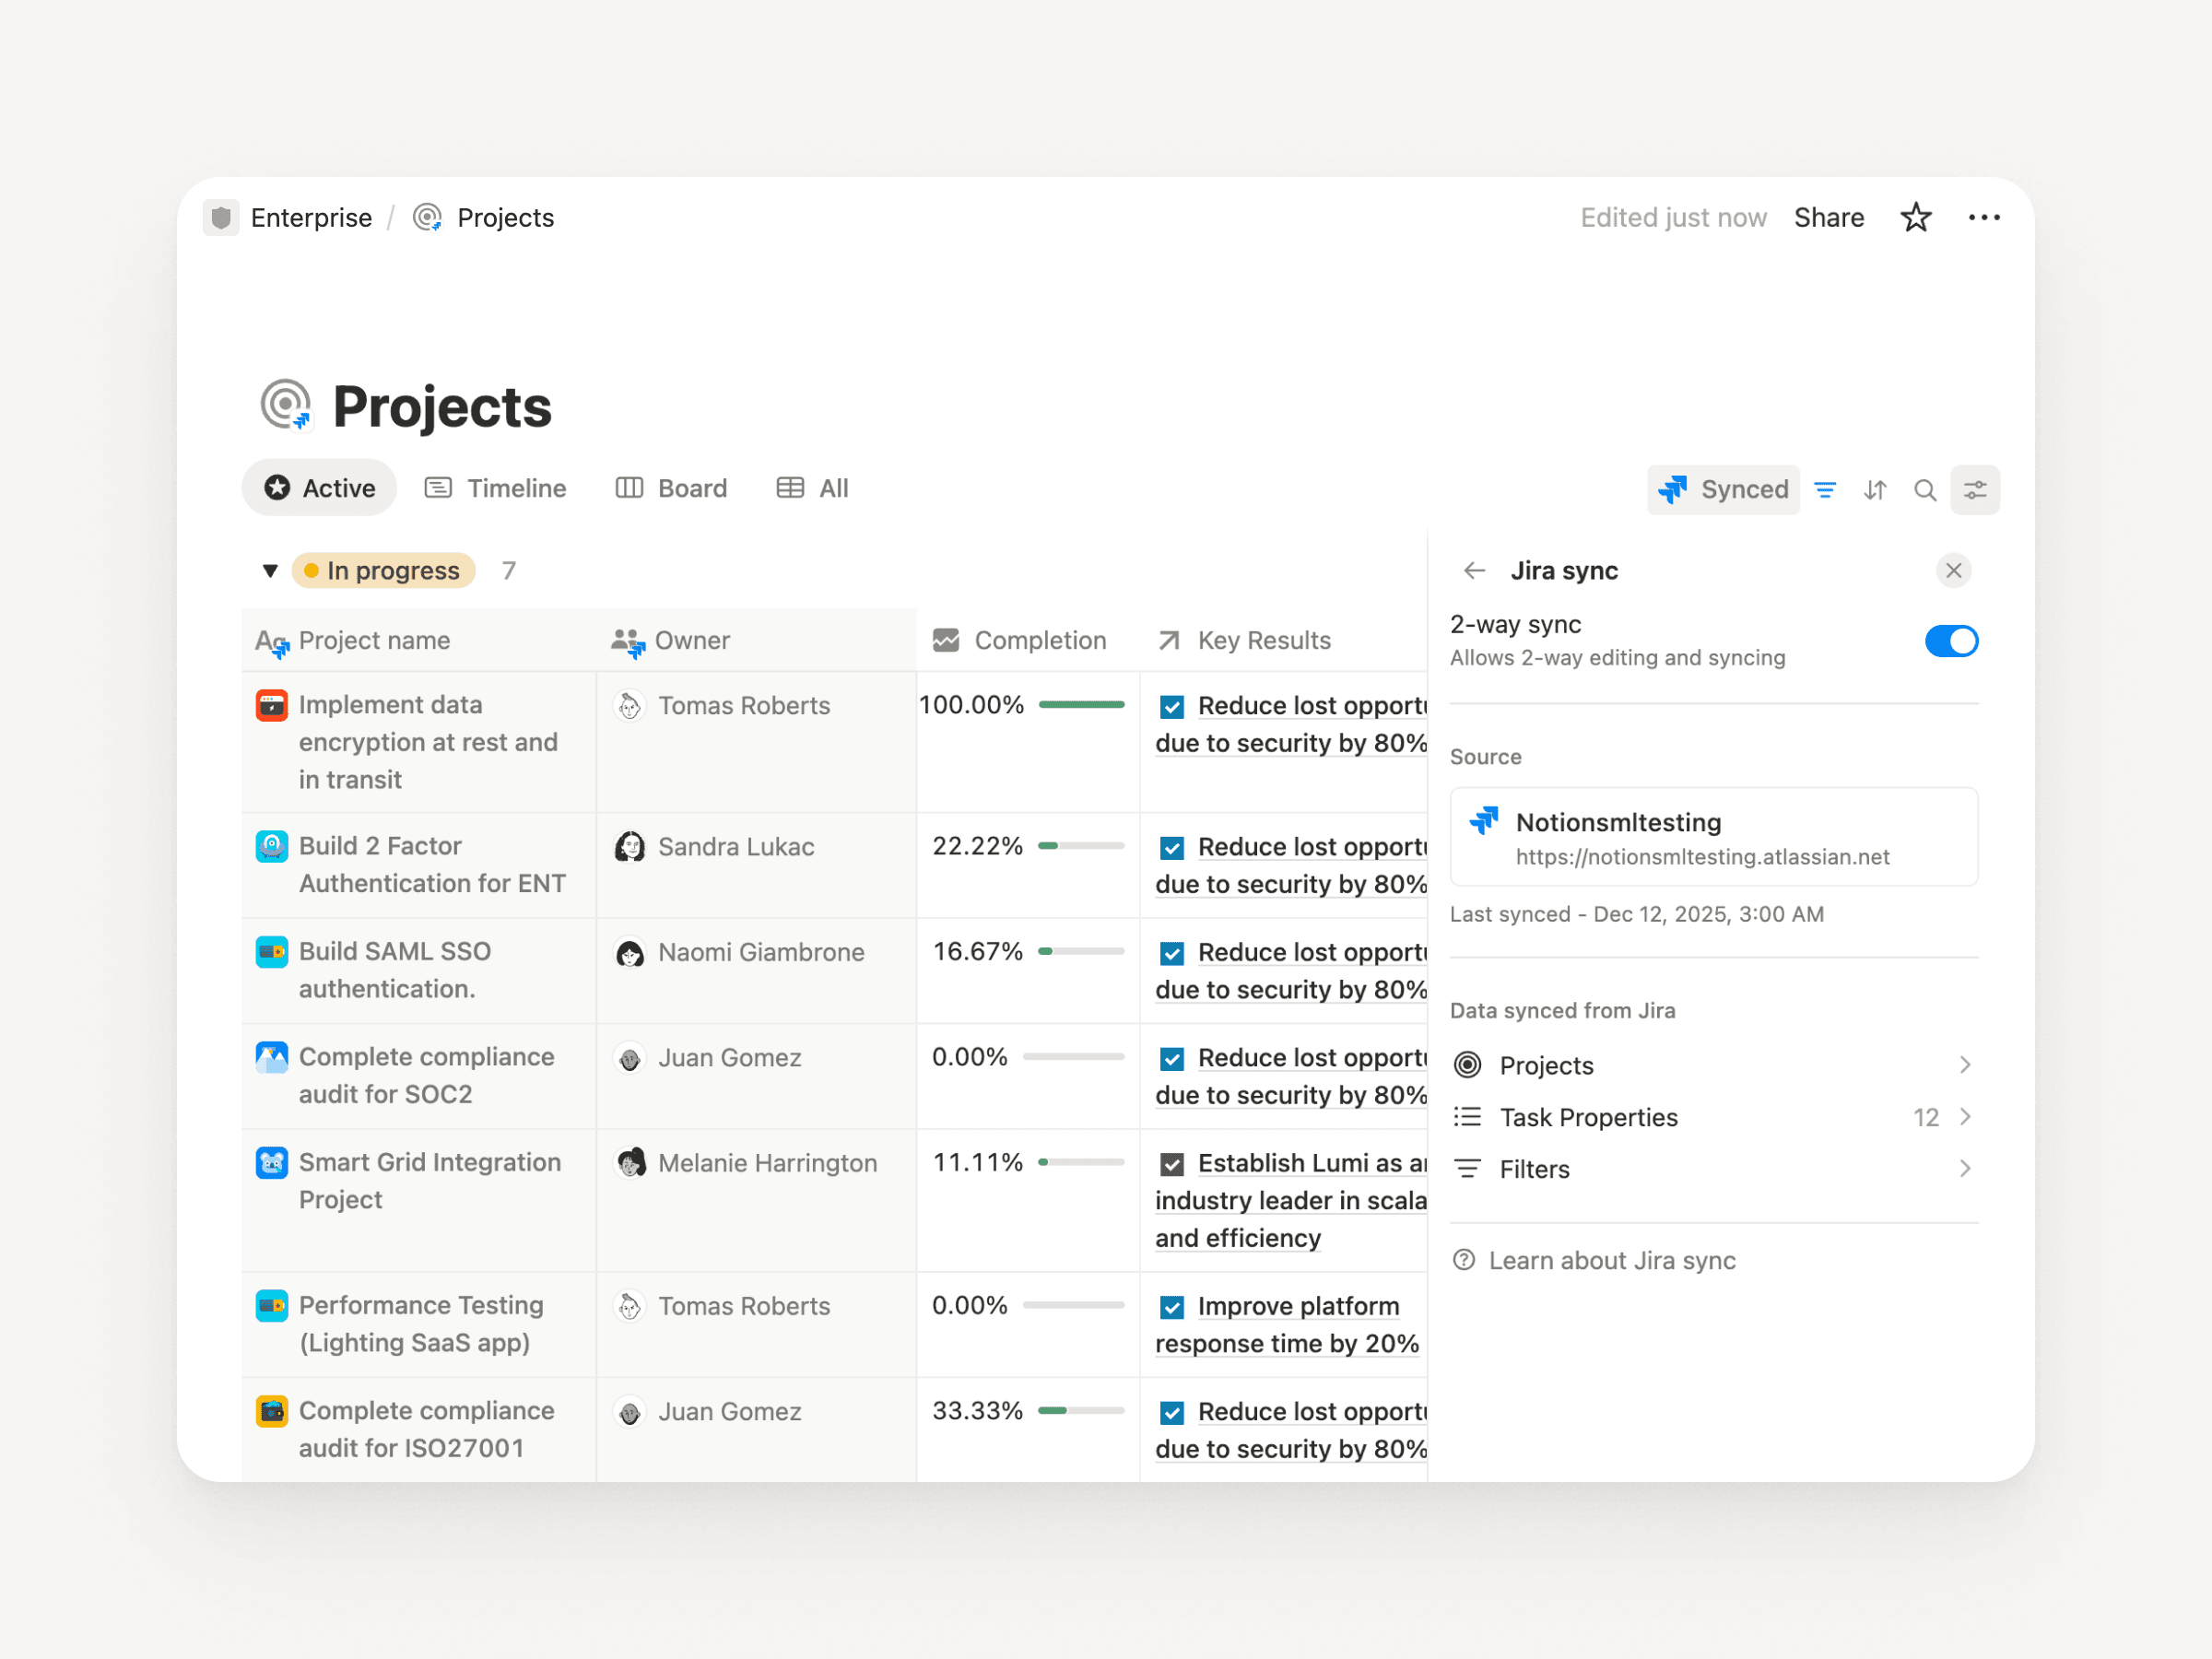Click the back arrow in the Jira sync panel
Image resolution: width=2212 pixels, height=1659 pixels.
click(1473, 570)
